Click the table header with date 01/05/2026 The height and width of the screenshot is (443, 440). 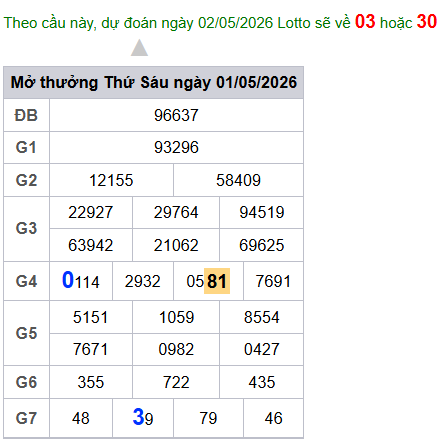(154, 82)
